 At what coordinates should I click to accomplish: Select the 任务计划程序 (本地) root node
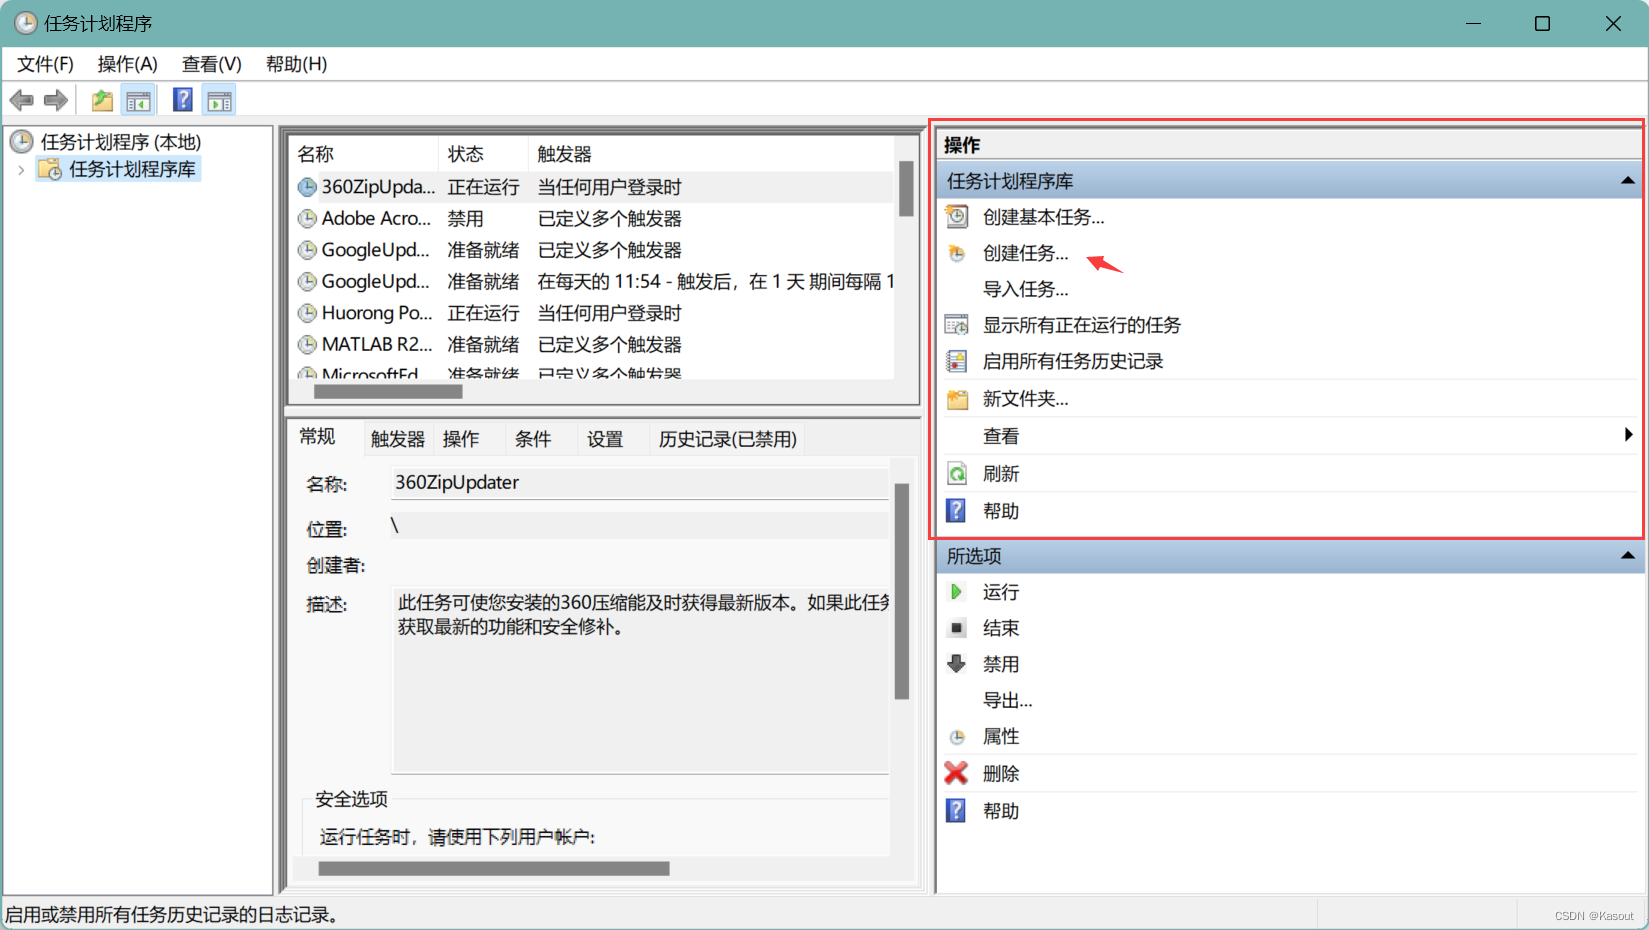121,142
